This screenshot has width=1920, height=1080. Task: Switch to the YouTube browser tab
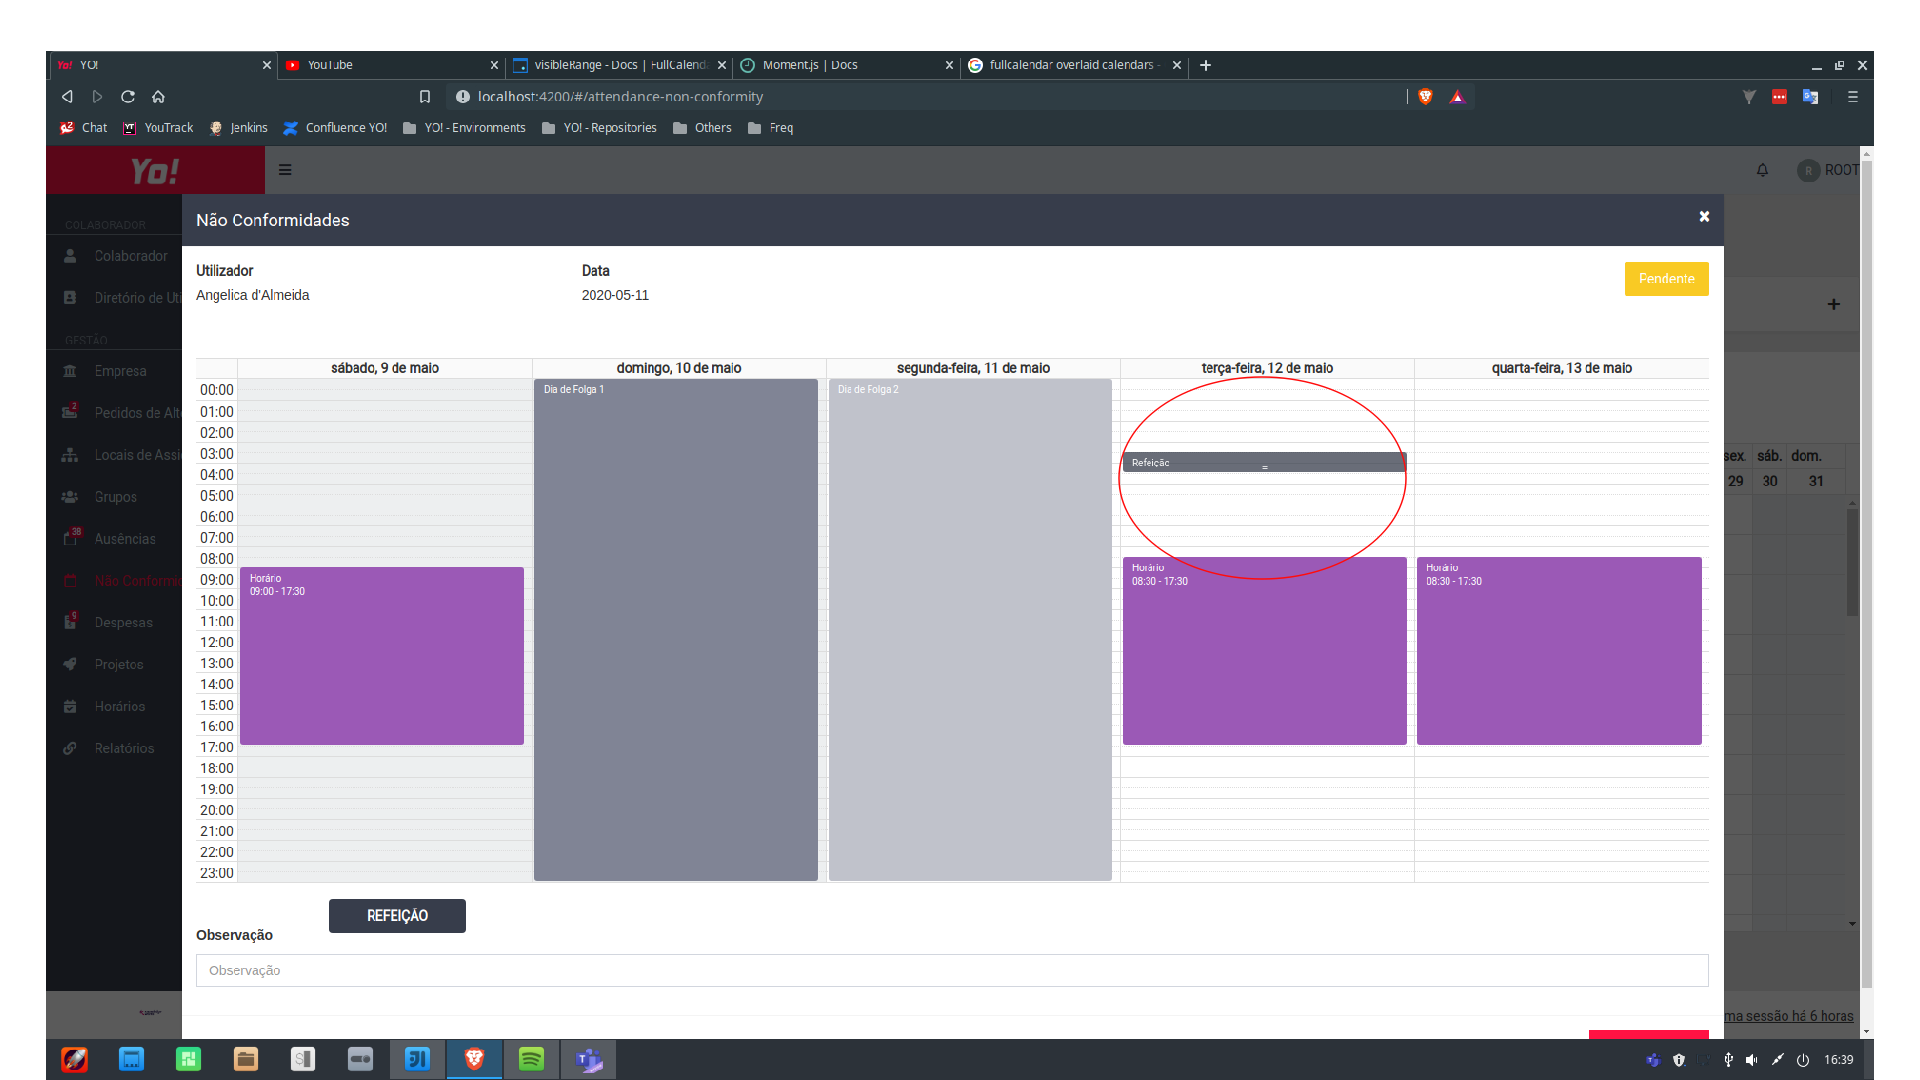[x=330, y=65]
